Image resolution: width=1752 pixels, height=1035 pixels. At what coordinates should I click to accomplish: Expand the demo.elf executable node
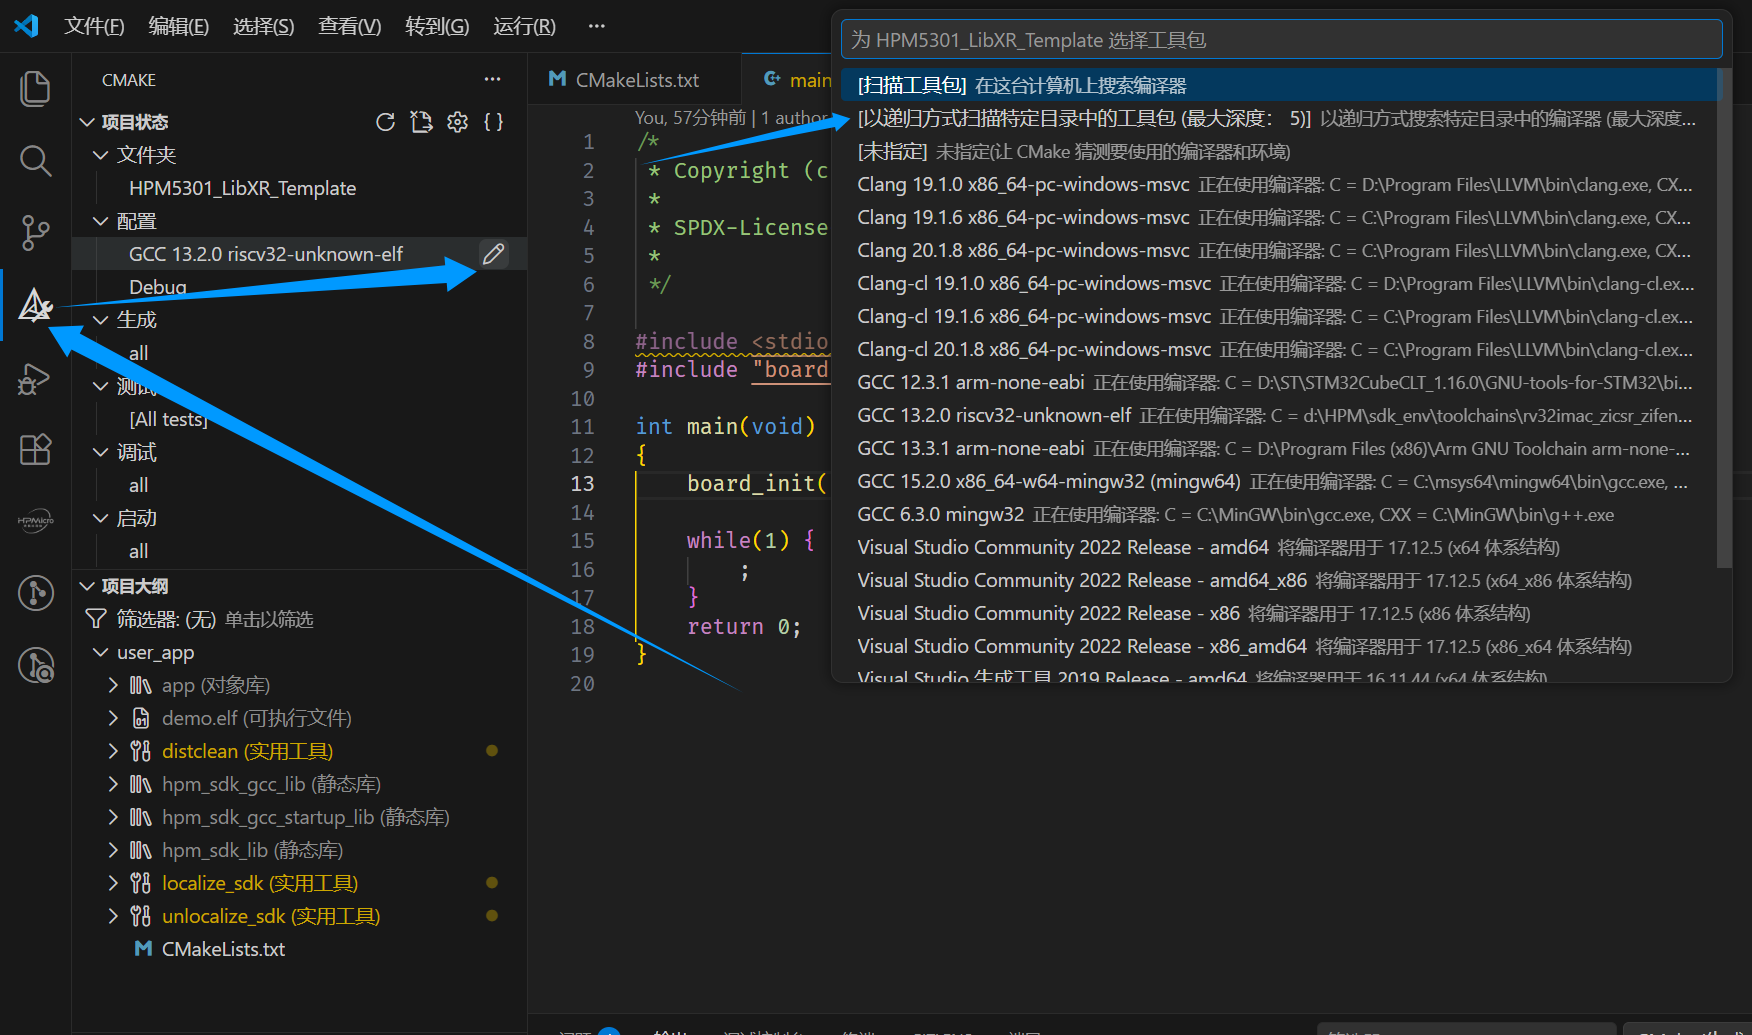click(x=113, y=718)
